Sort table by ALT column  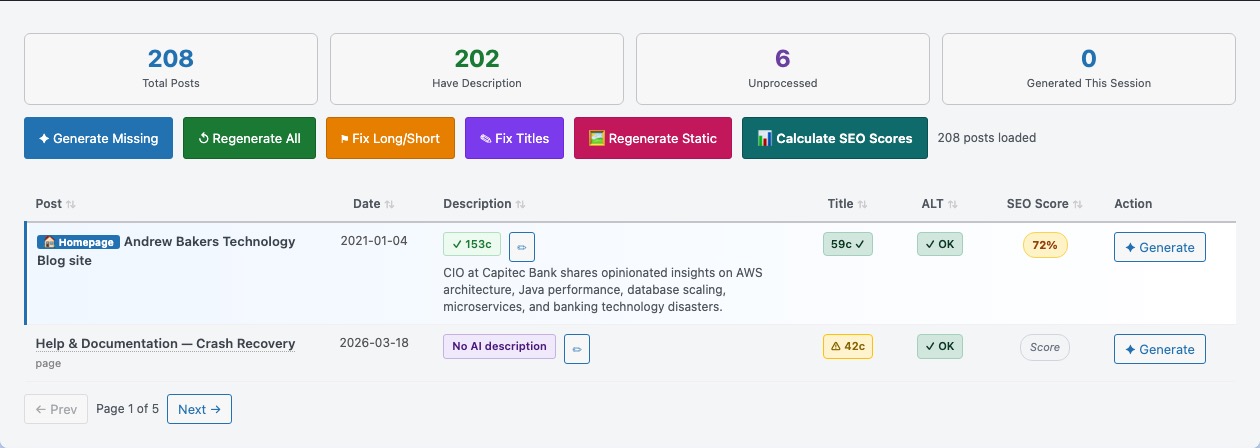click(x=939, y=204)
